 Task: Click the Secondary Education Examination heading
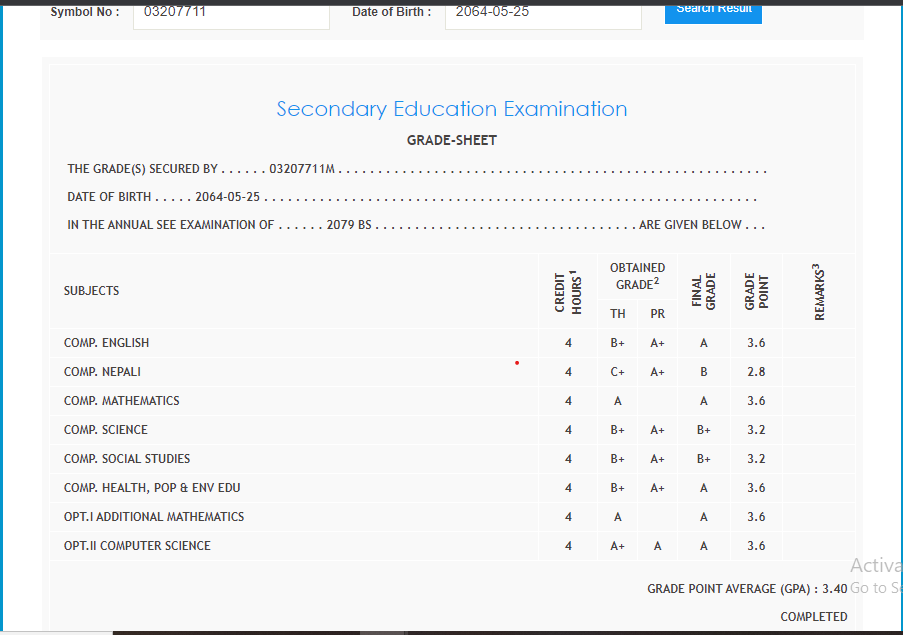pyautogui.click(x=452, y=109)
